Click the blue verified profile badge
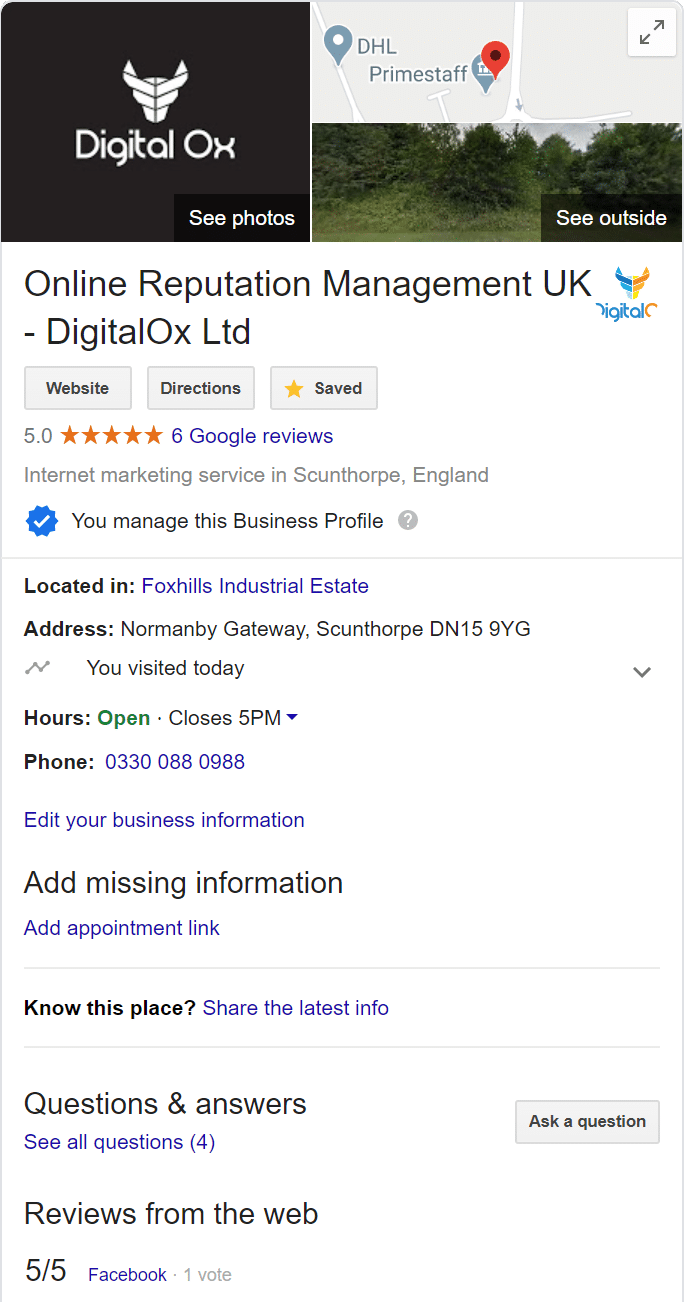 (41, 521)
